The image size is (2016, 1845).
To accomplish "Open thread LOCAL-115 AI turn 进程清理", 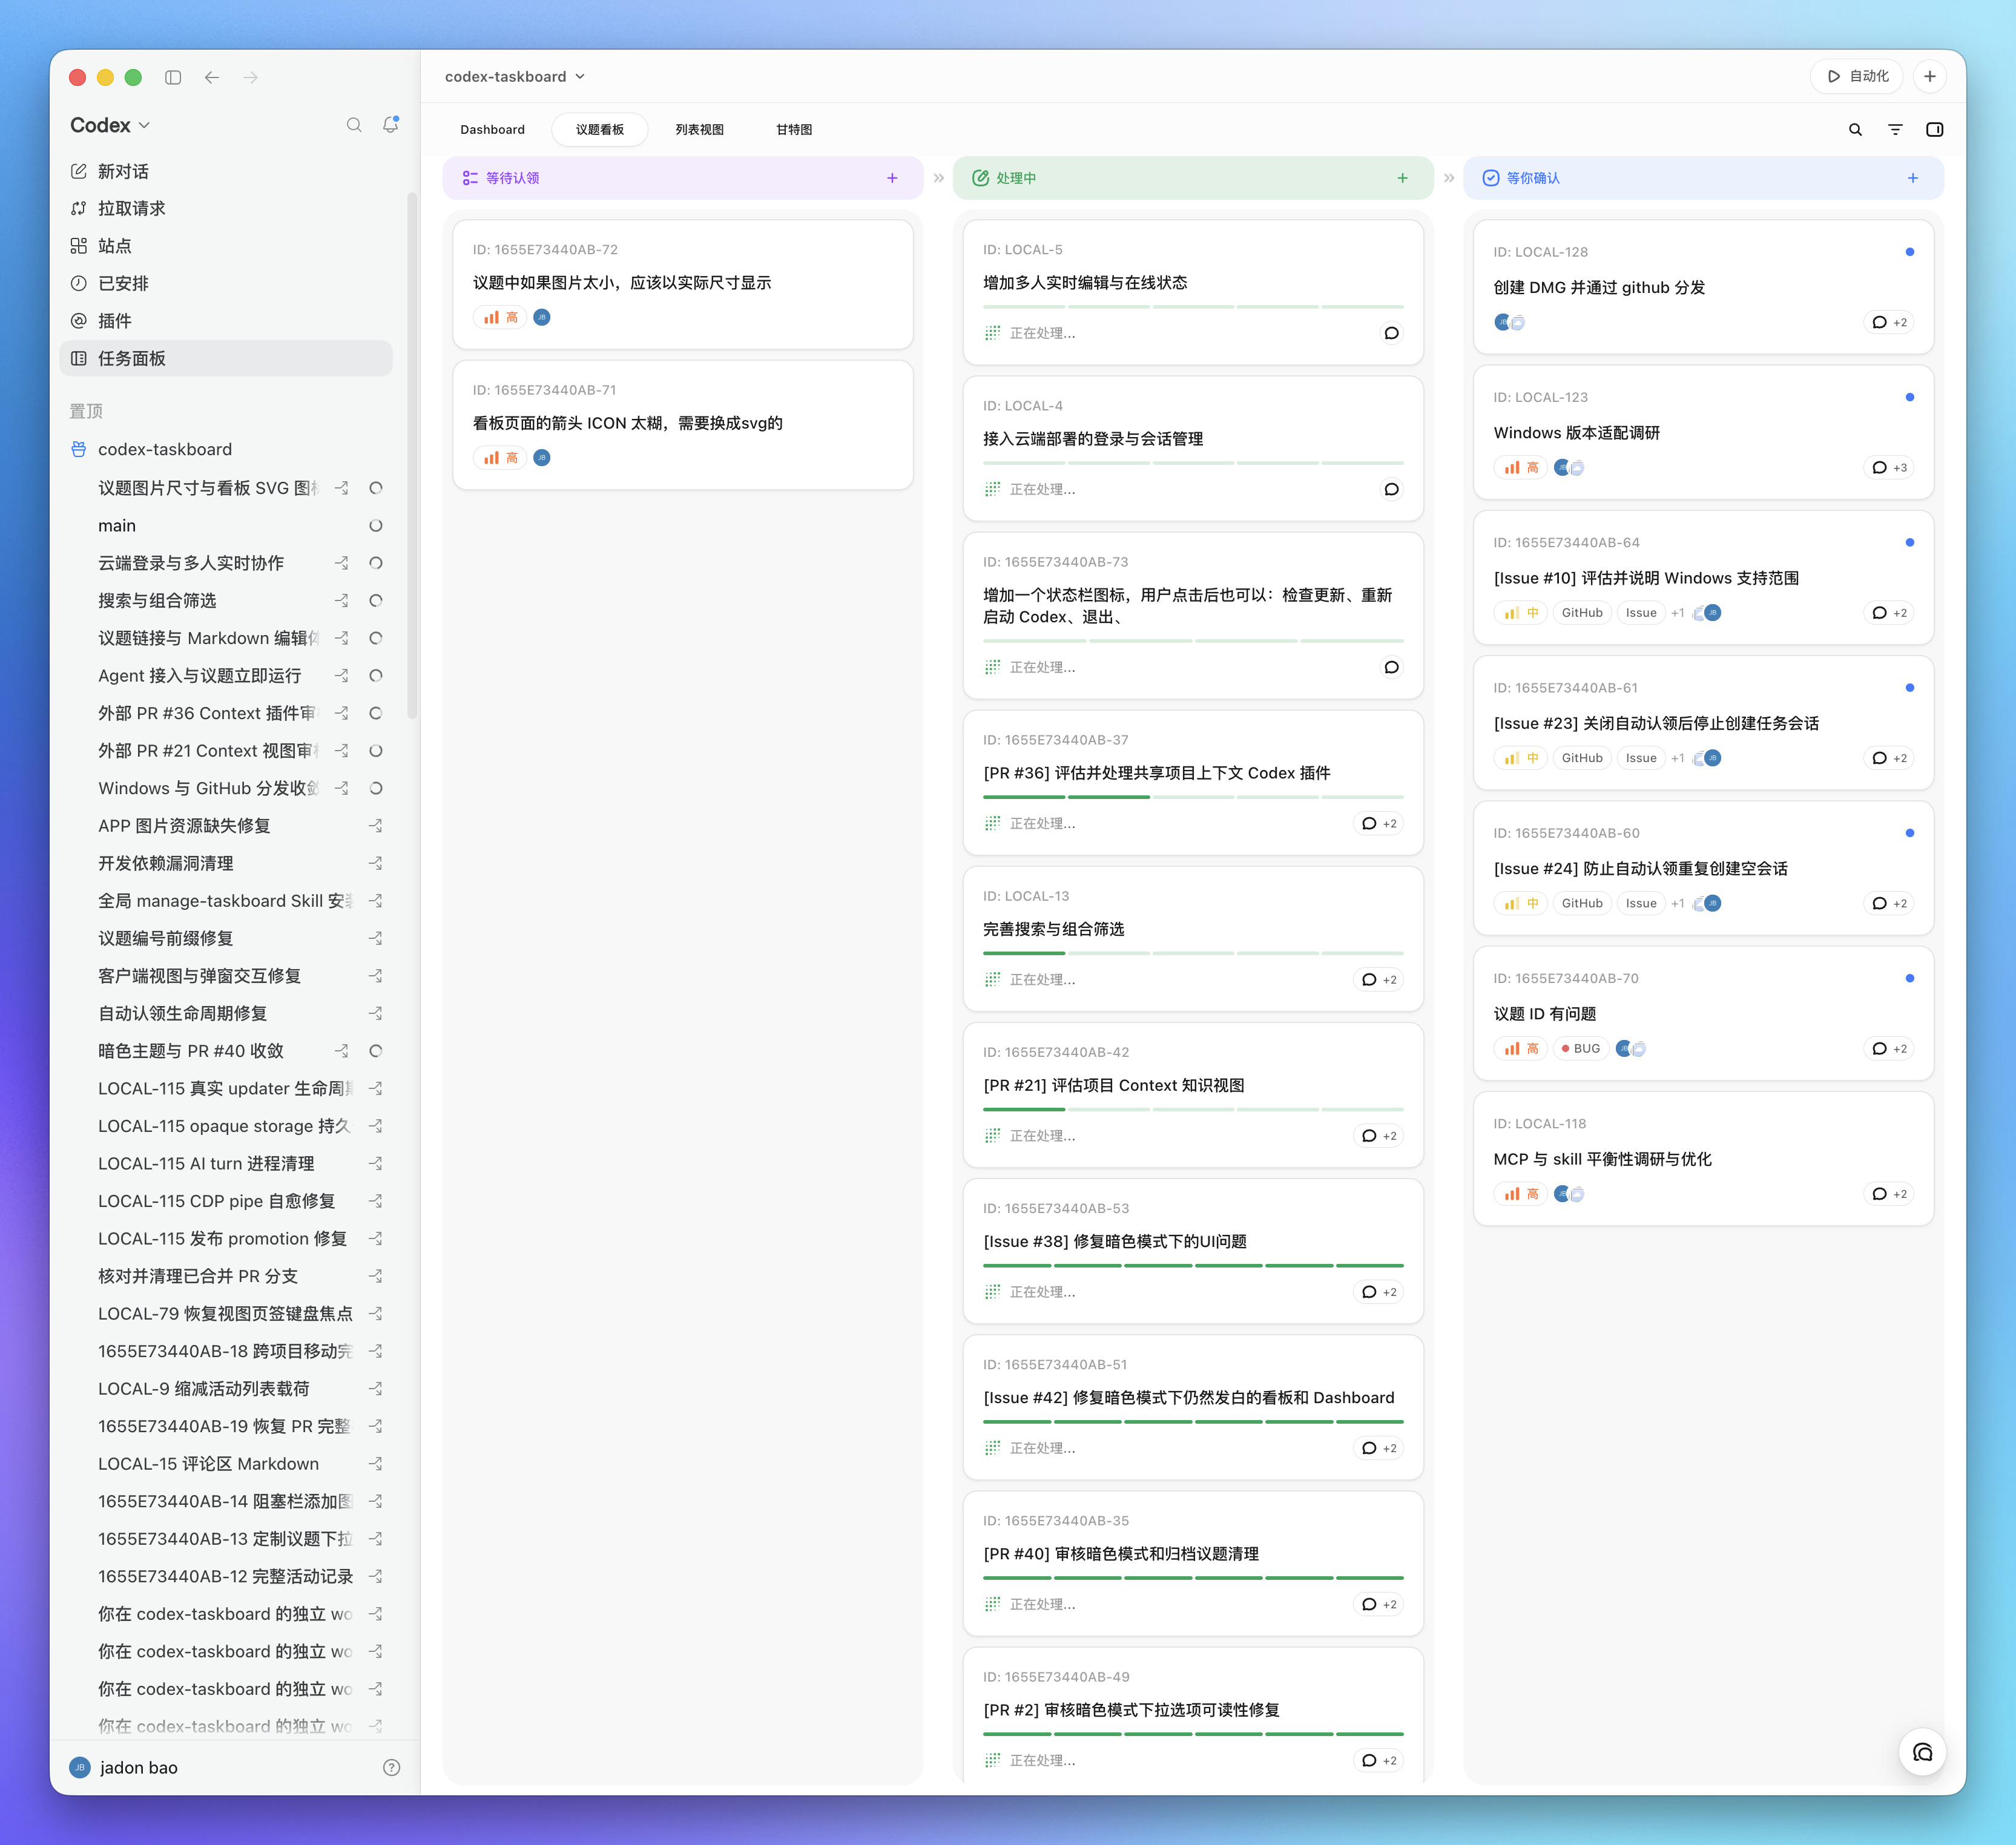I will [226, 1163].
